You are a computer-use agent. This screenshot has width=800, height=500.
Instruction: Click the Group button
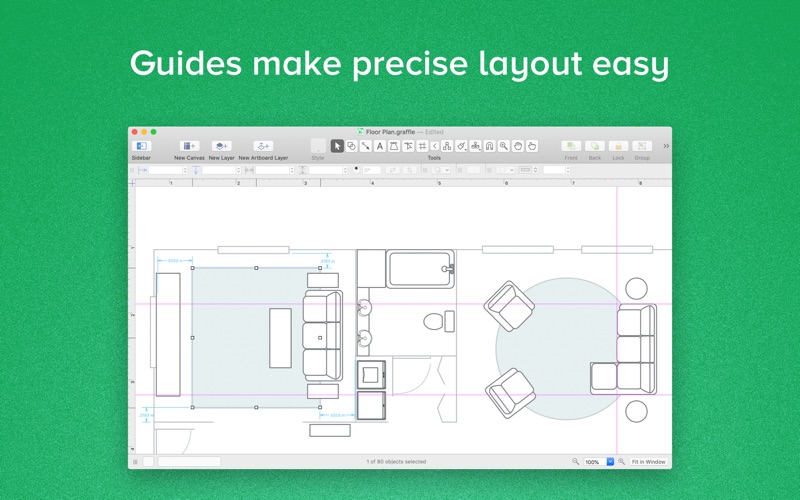tap(642, 146)
